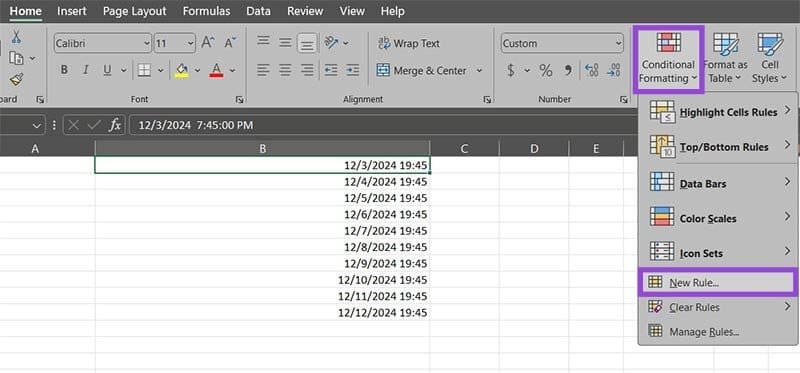
Task: Click the Insert Function fx icon
Action: pyautogui.click(x=116, y=125)
